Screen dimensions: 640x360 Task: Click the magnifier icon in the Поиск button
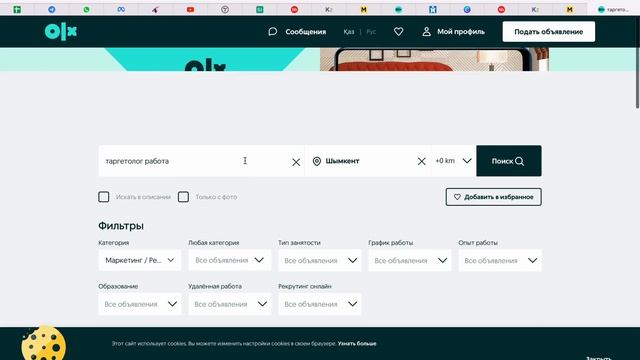(519, 161)
